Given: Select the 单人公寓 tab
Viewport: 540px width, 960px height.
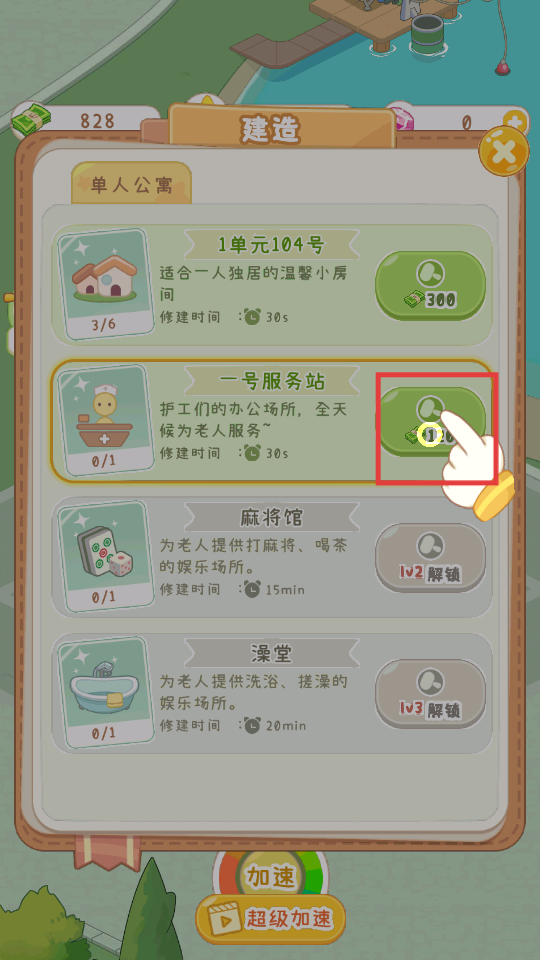Looking at the screenshot, I should pyautogui.click(x=132, y=184).
